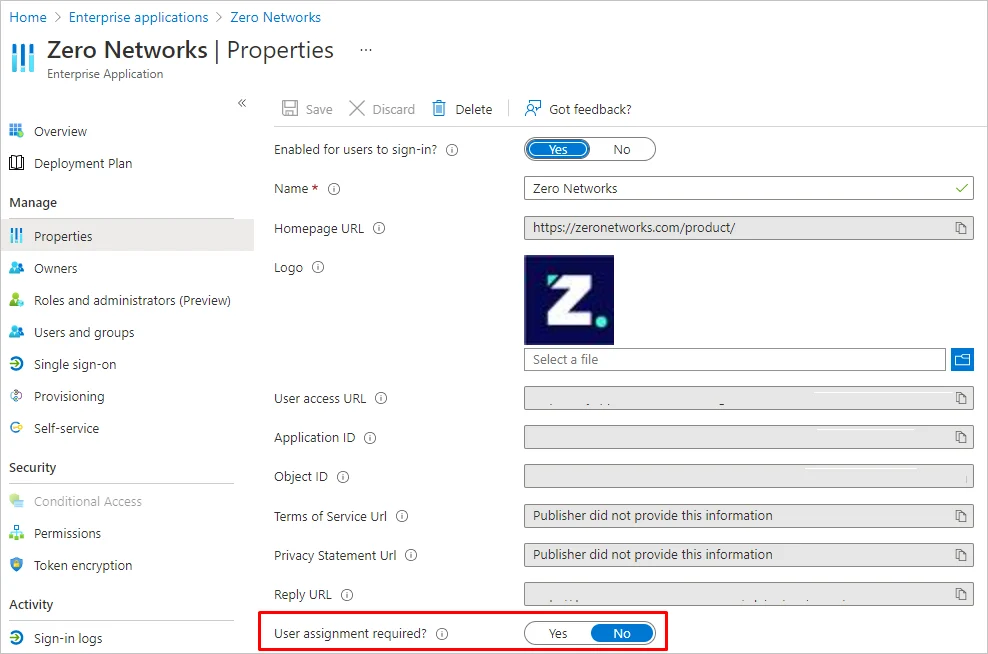Image resolution: width=988 pixels, height=654 pixels.
Task: Select Properties in the Manage section
Action: [128, 236]
